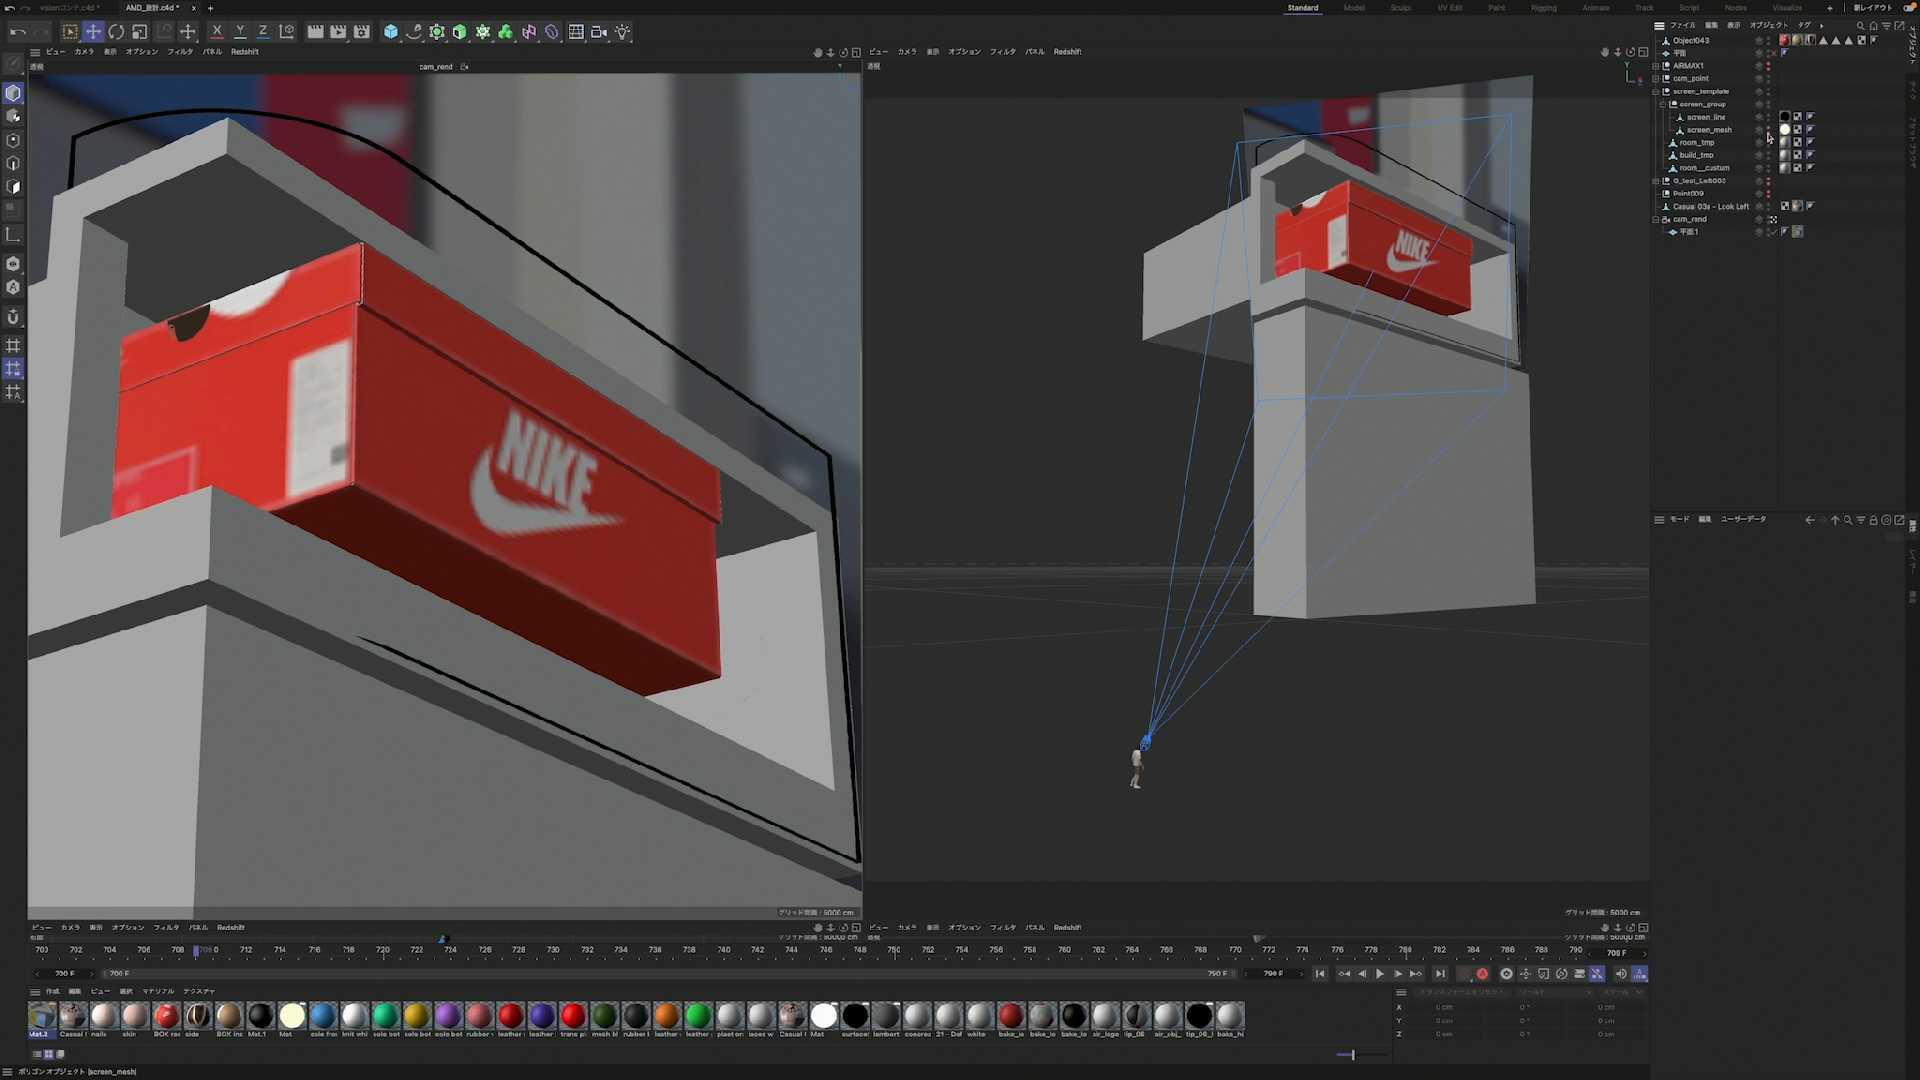Screen dimensions: 1920x1080
Task: Collapse the cam_rend tree node
Action: 1656,220
